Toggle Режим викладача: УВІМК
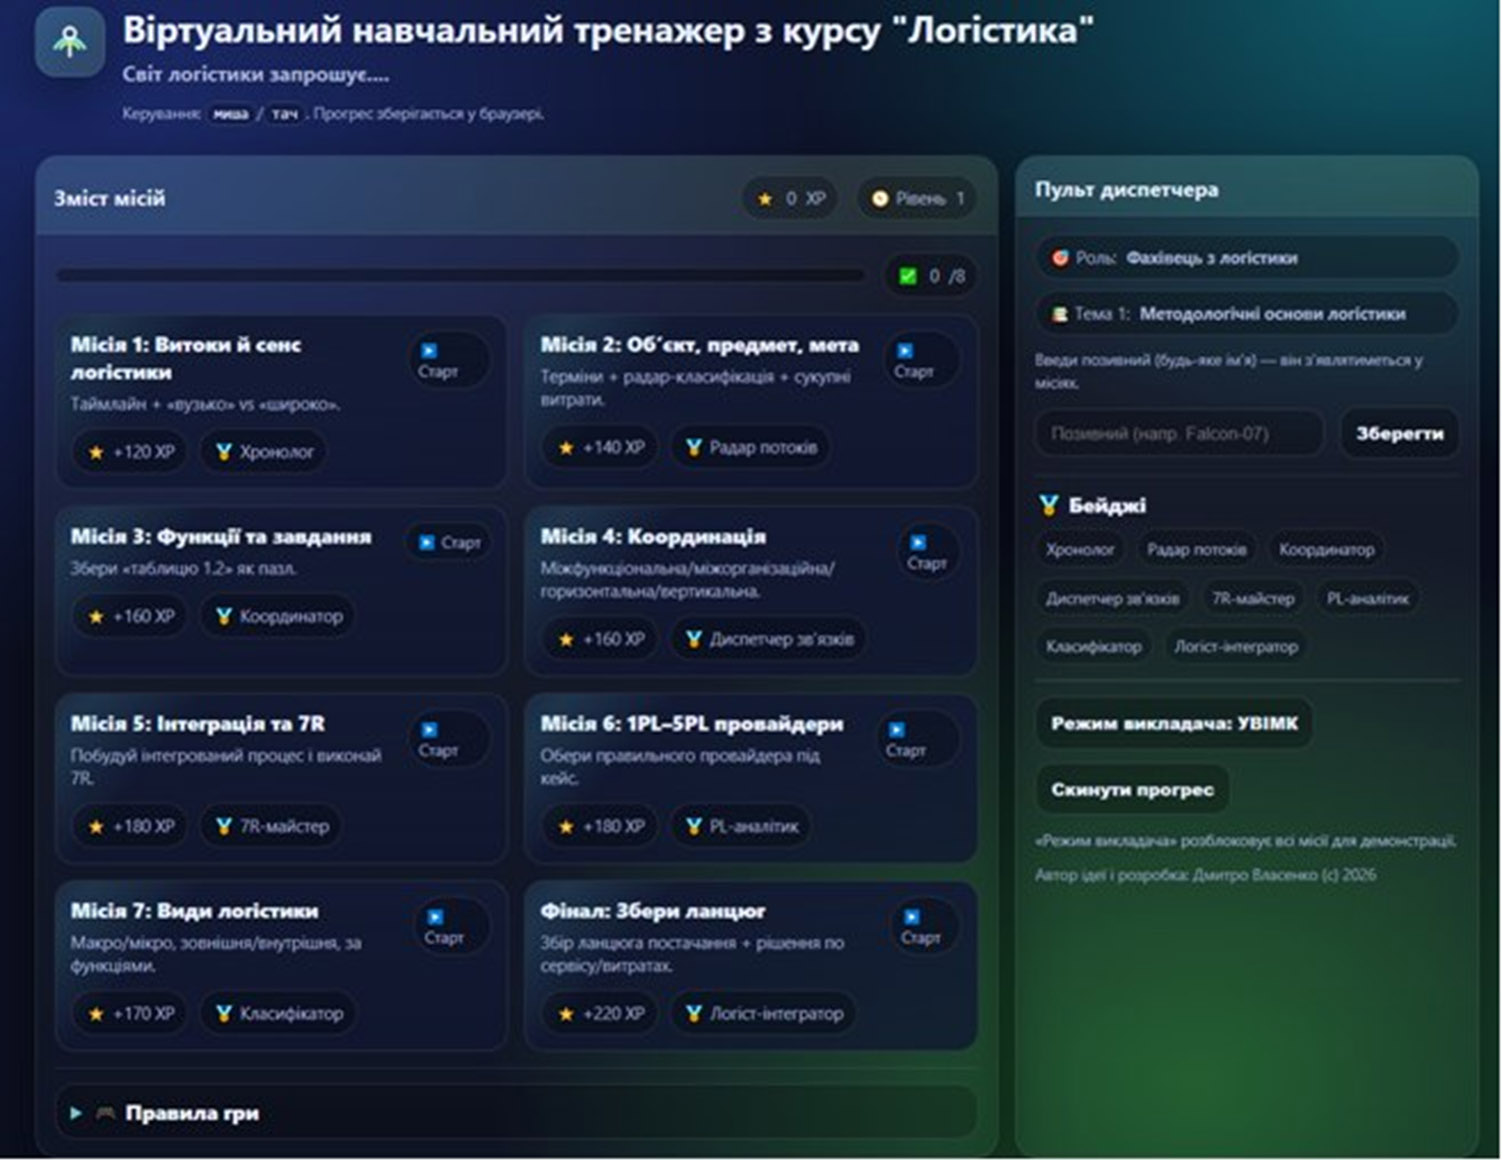The width and height of the screenshot is (1502, 1160). click(x=1173, y=723)
